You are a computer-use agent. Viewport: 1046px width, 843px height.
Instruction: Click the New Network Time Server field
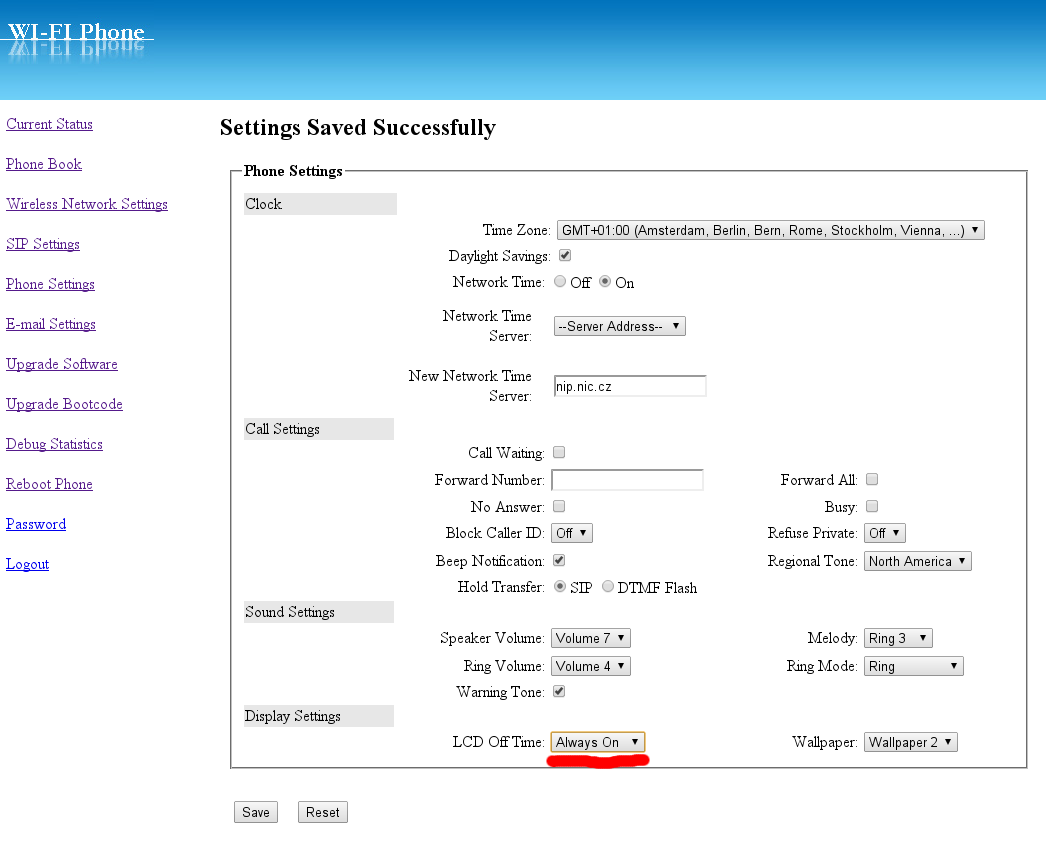click(630, 386)
